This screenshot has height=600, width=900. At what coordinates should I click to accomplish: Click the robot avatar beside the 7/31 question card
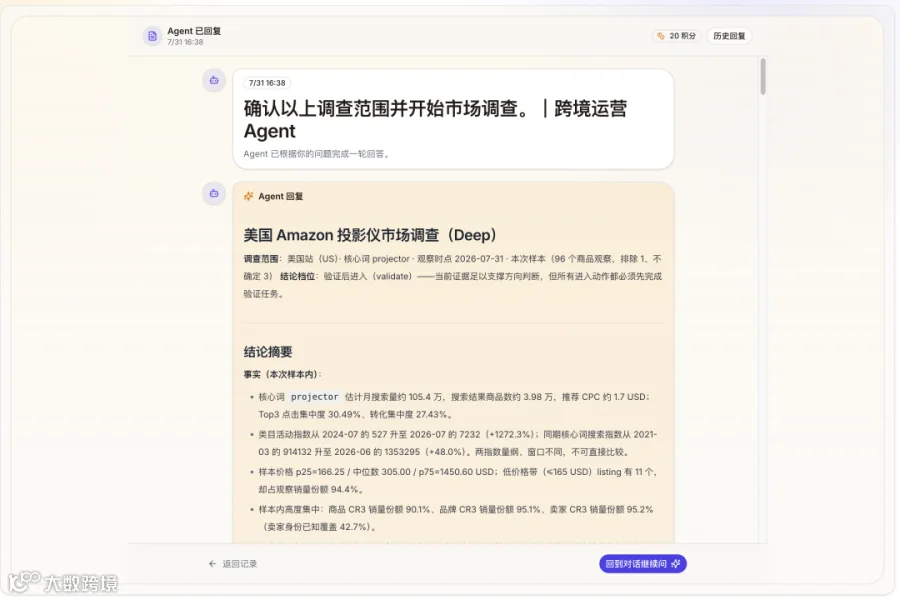214,80
